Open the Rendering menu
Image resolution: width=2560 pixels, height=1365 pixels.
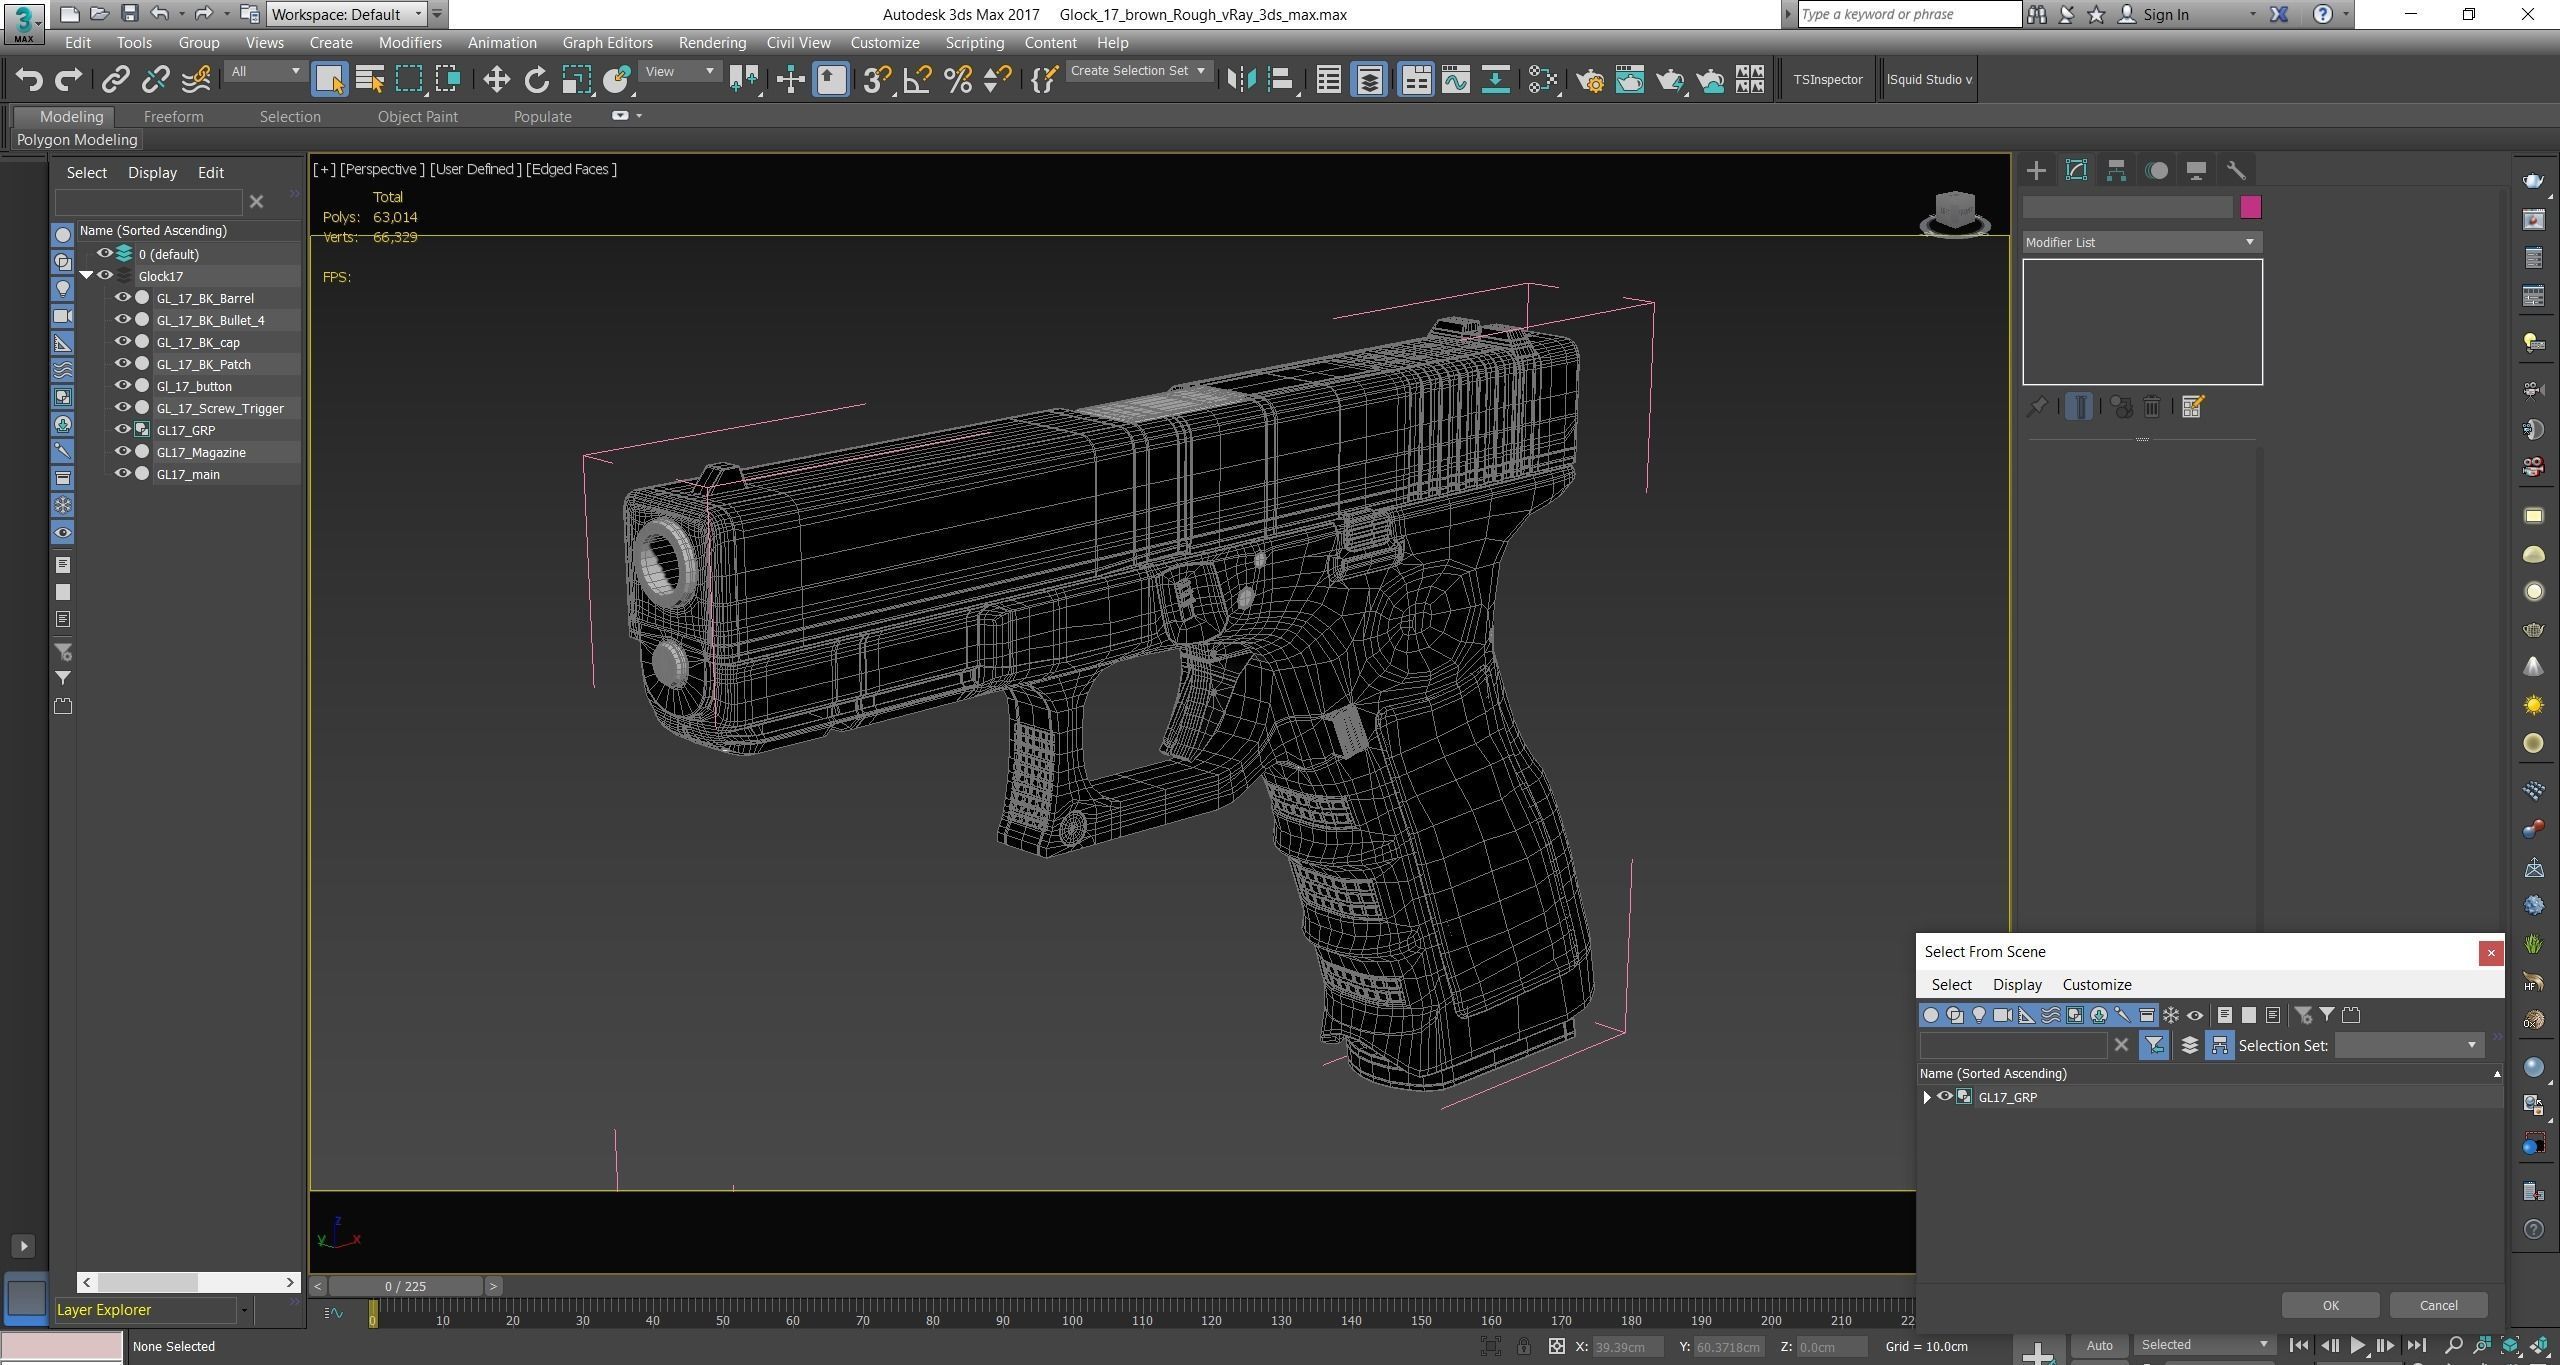click(x=712, y=43)
